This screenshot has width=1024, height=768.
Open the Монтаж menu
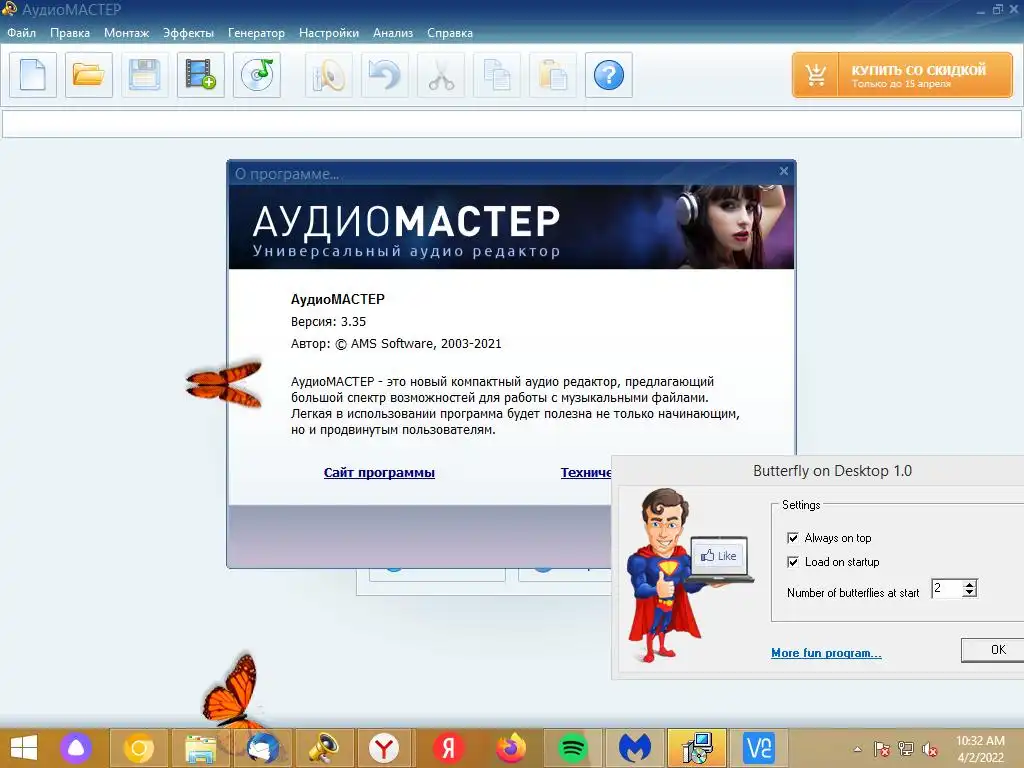pos(127,33)
